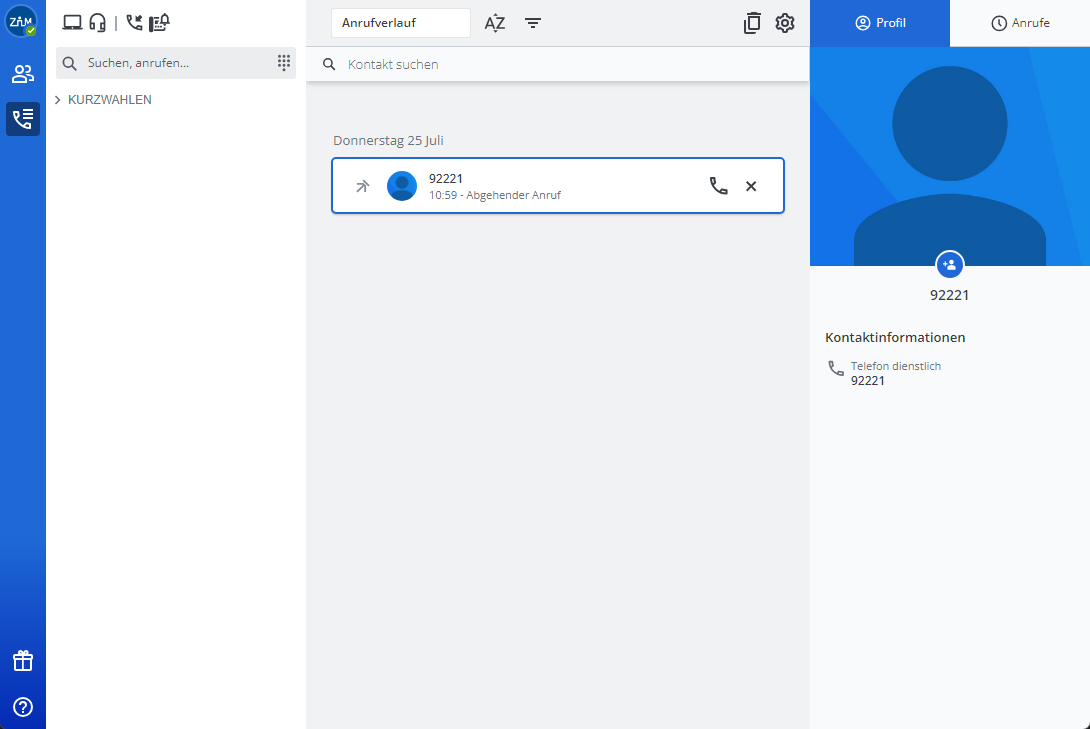Call 92221 using the phone button

coord(718,186)
